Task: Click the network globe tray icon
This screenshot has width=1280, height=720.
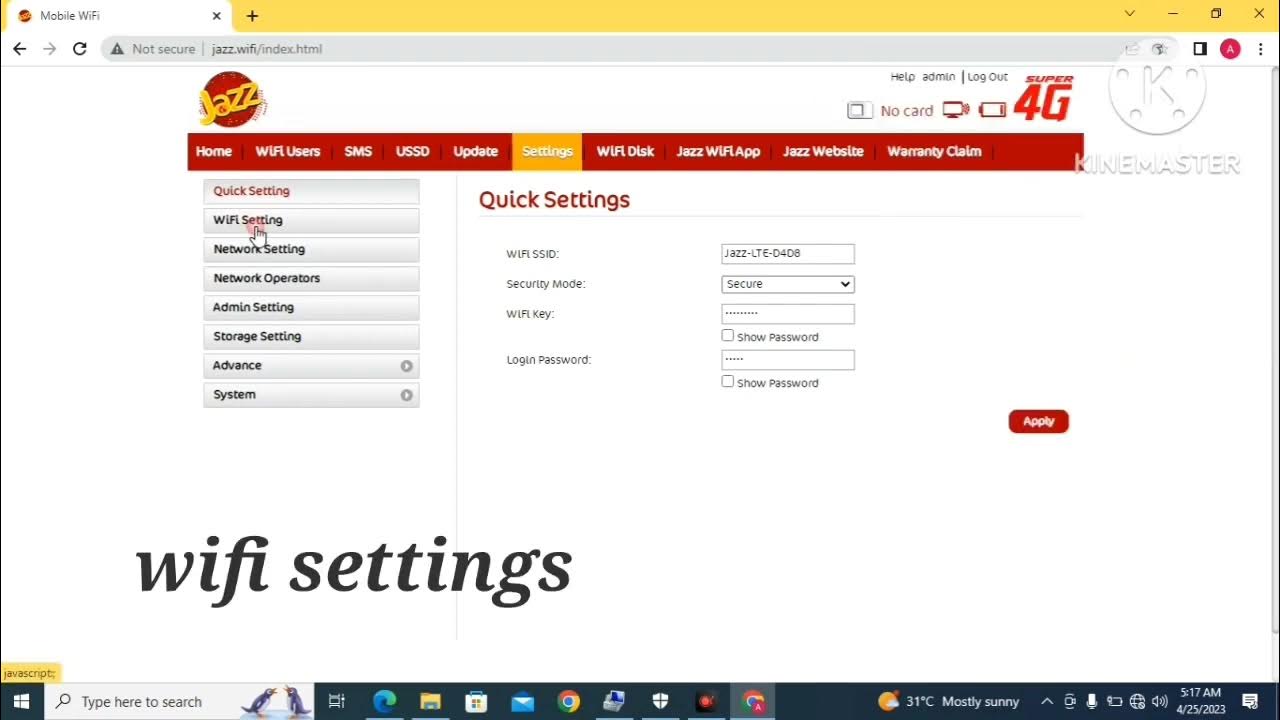Action: 1137,701
